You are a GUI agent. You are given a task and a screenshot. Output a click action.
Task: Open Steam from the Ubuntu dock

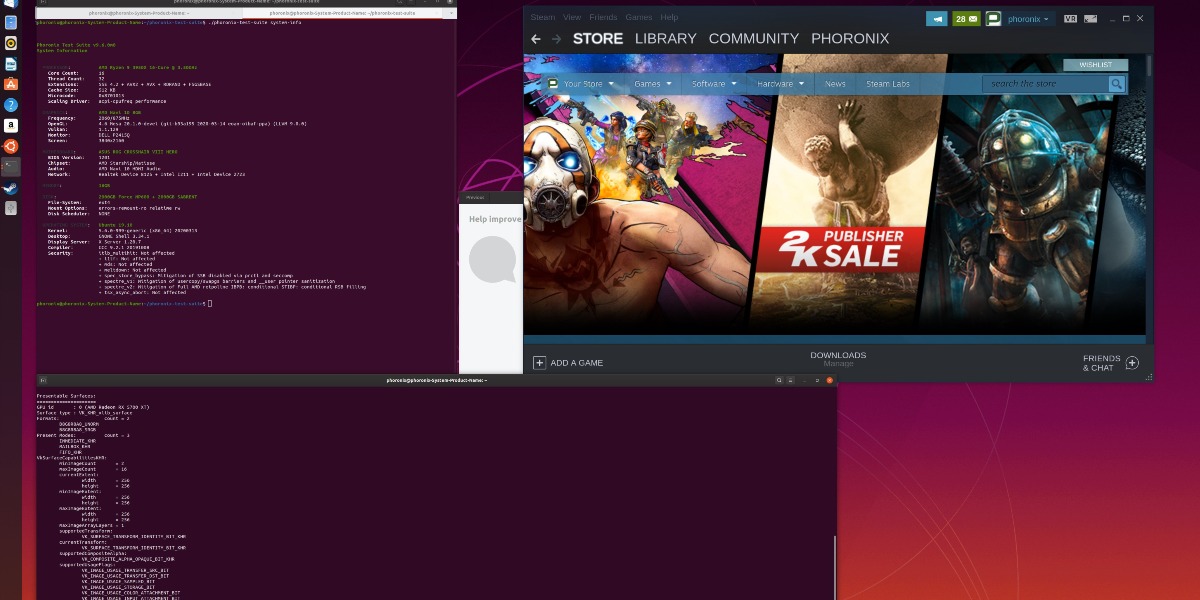tap(10, 188)
